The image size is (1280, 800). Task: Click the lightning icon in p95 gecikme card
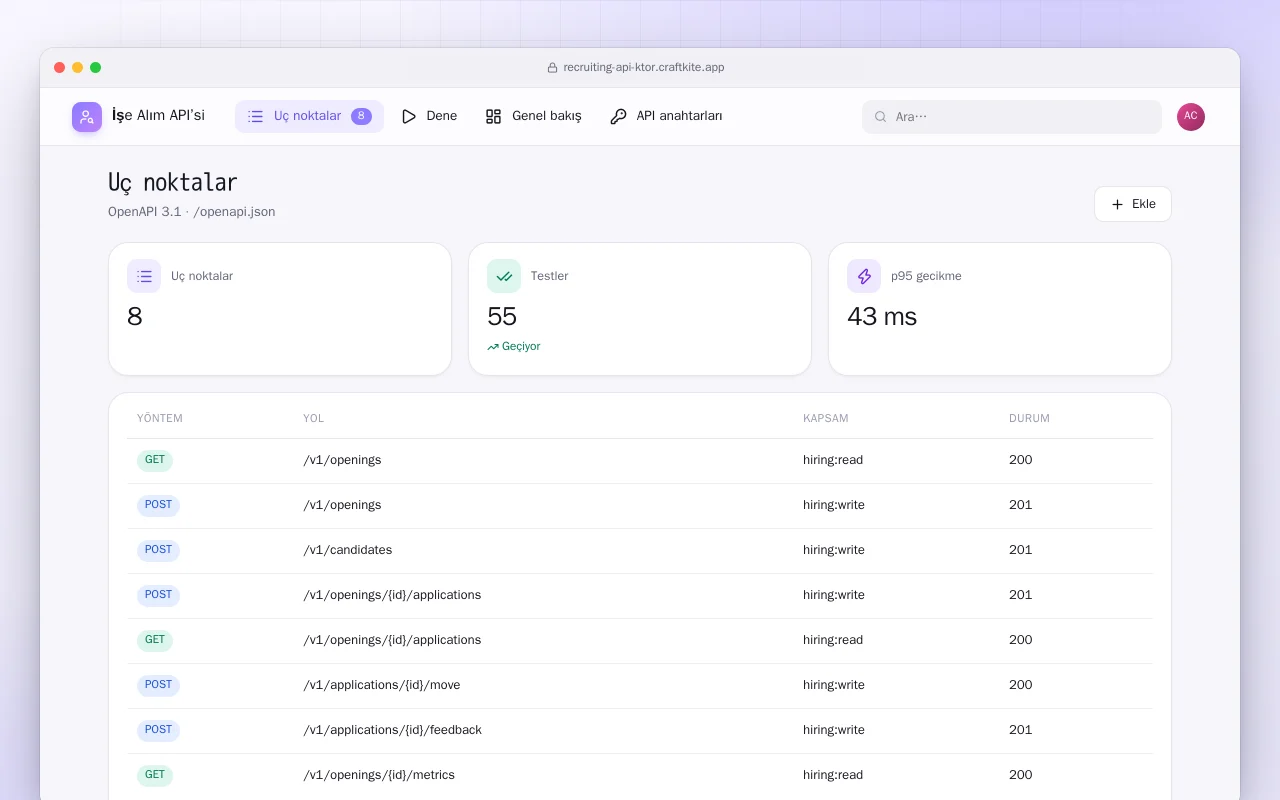coord(864,276)
